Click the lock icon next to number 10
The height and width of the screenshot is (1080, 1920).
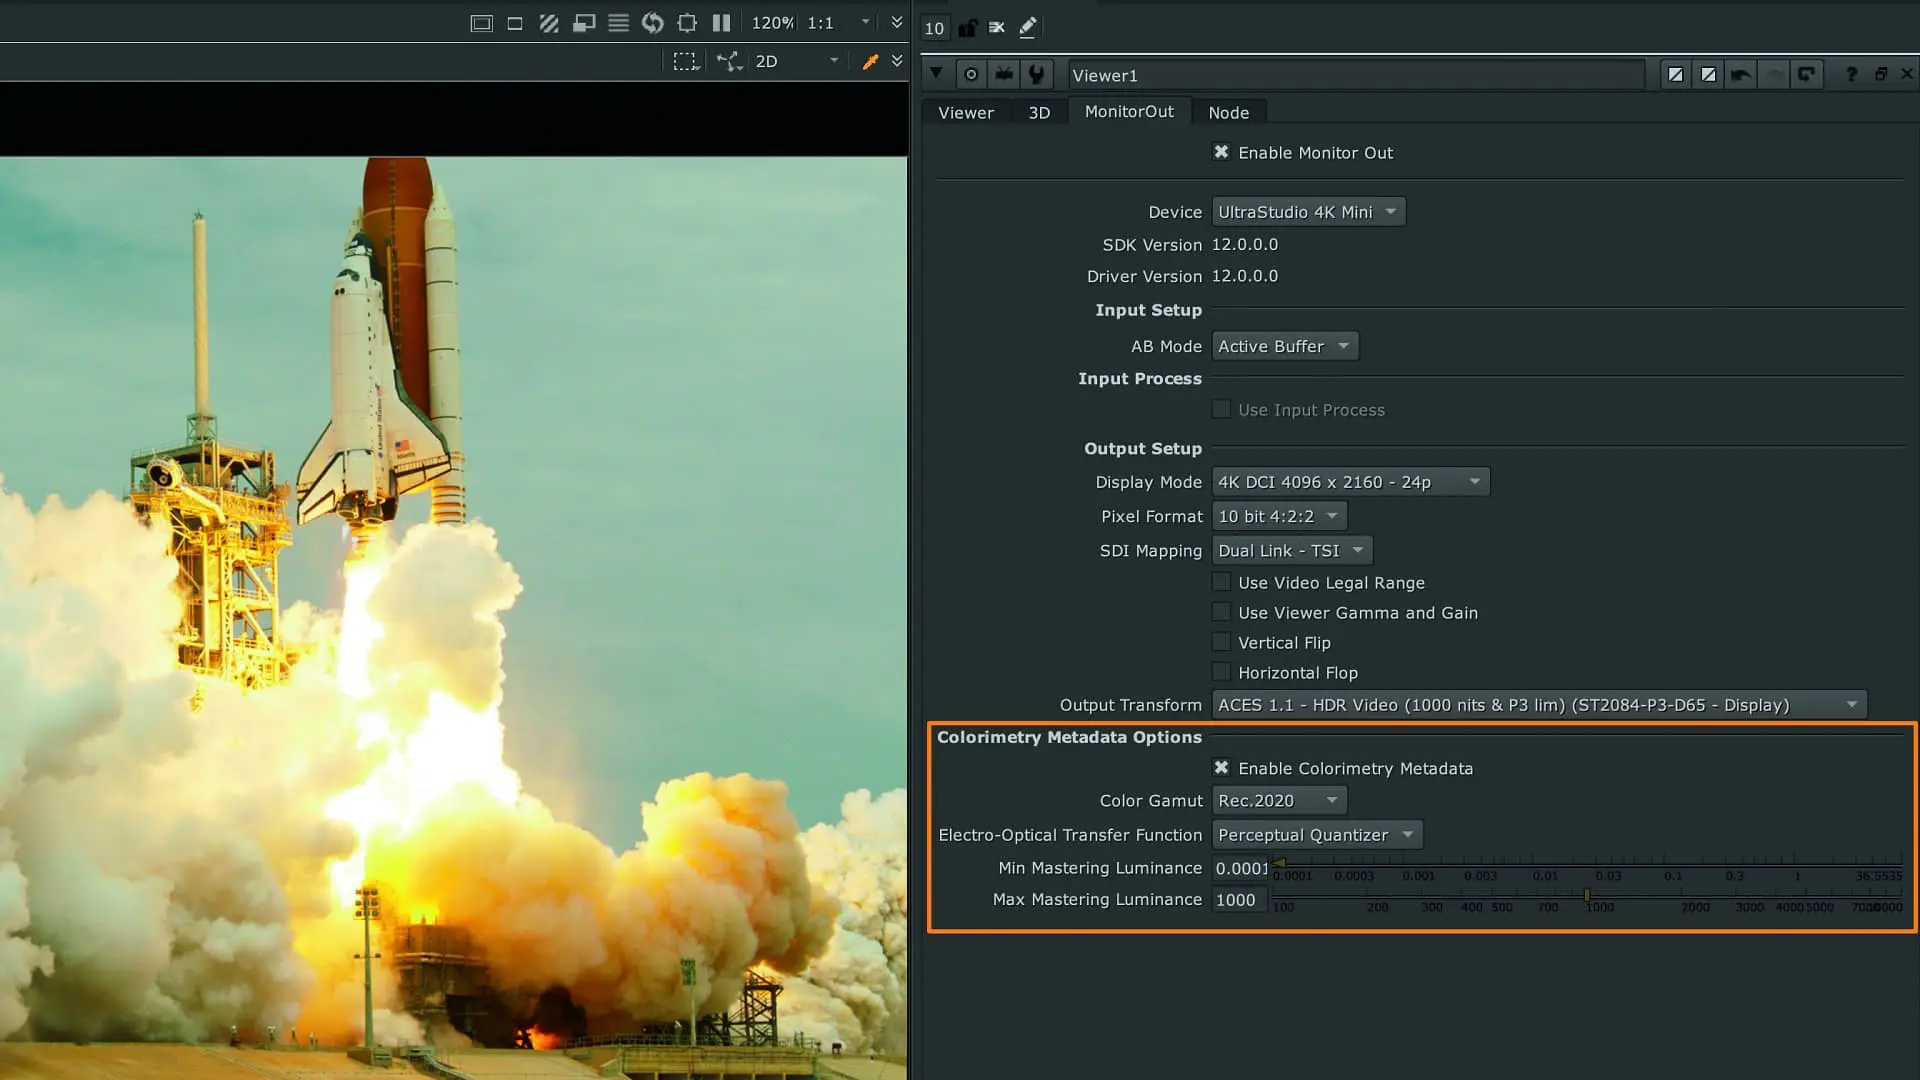(x=967, y=28)
